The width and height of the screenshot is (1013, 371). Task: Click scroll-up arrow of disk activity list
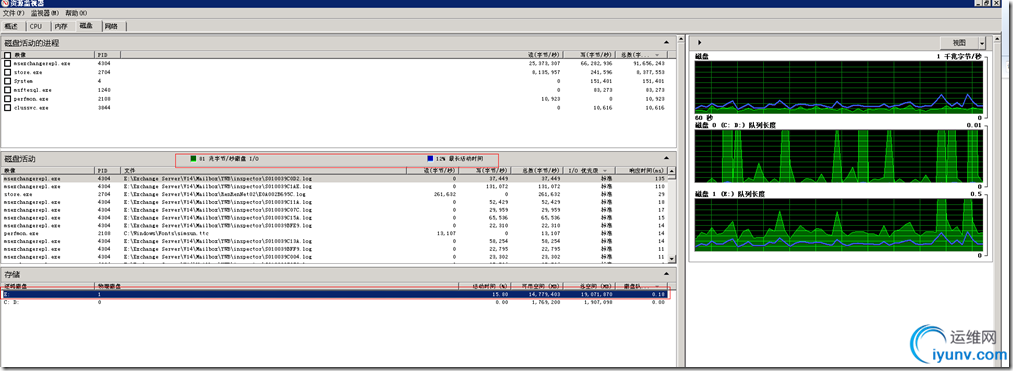[x=673, y=171]
